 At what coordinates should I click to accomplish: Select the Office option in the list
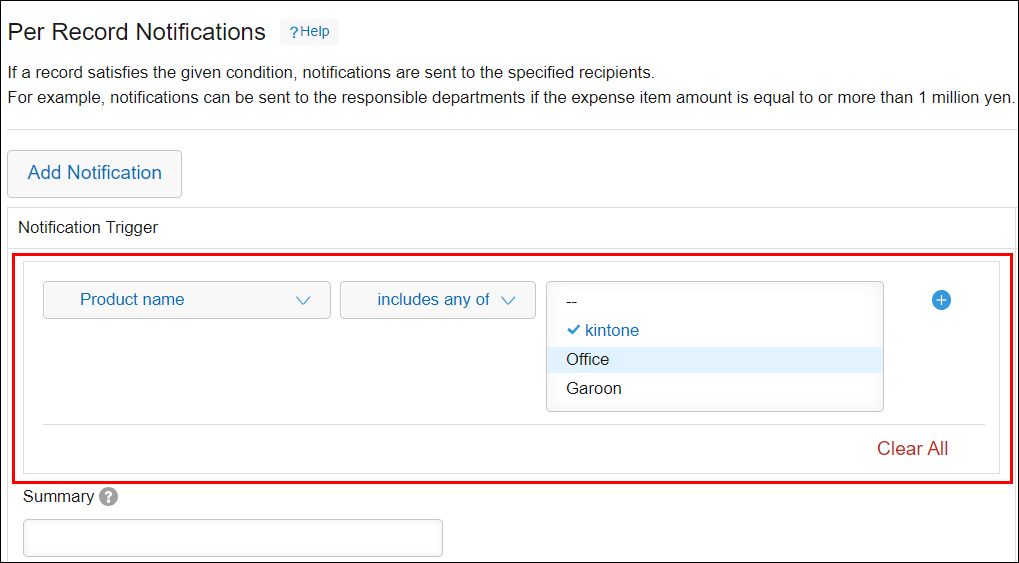[x=588, y=359]
